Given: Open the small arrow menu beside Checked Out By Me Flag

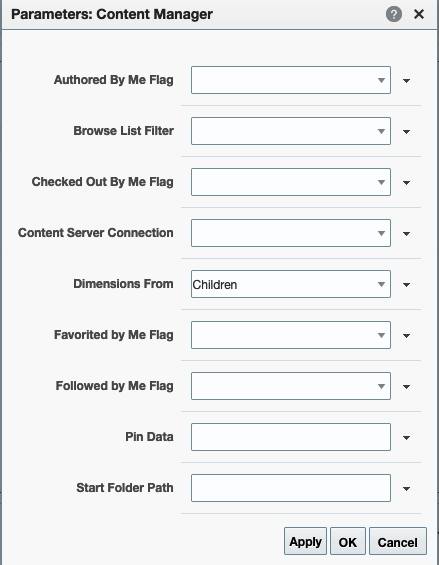Looking at the screenshot, I should (x=406, y=183).
